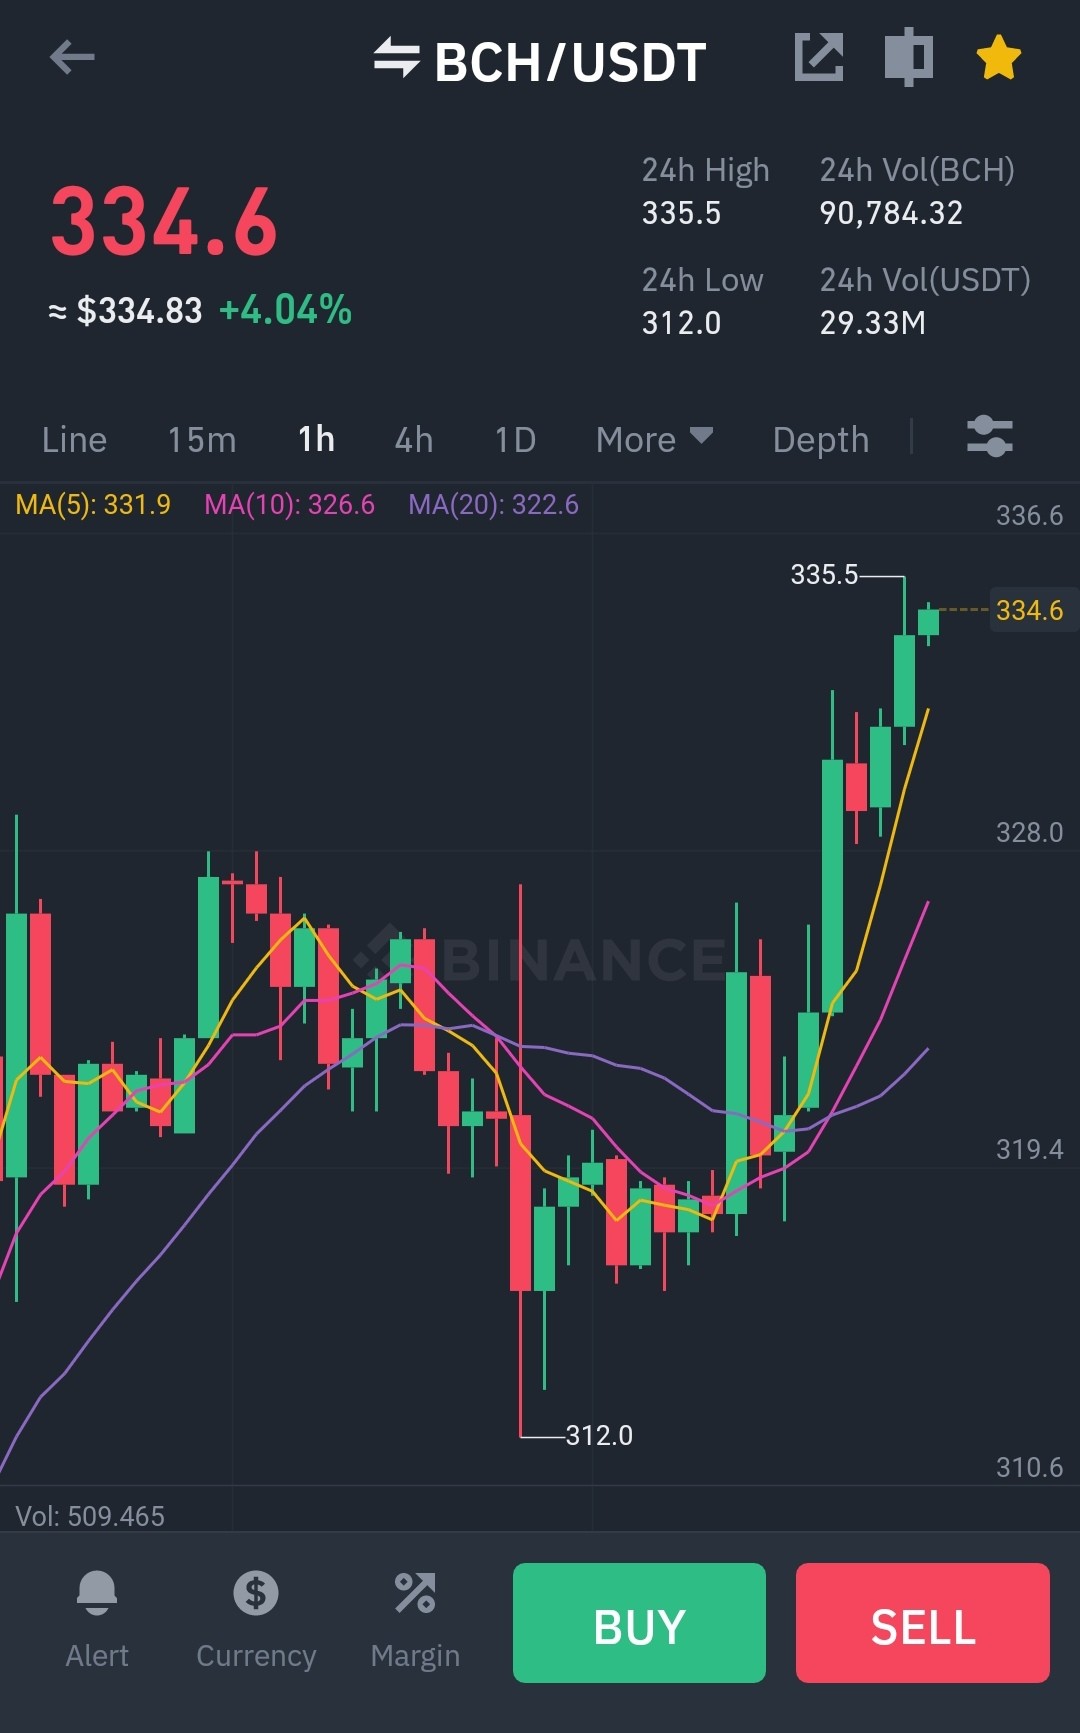Viewport: 1080px width, 1733px height.
Task: Select the 4h interval
Action: click(414, 439)
